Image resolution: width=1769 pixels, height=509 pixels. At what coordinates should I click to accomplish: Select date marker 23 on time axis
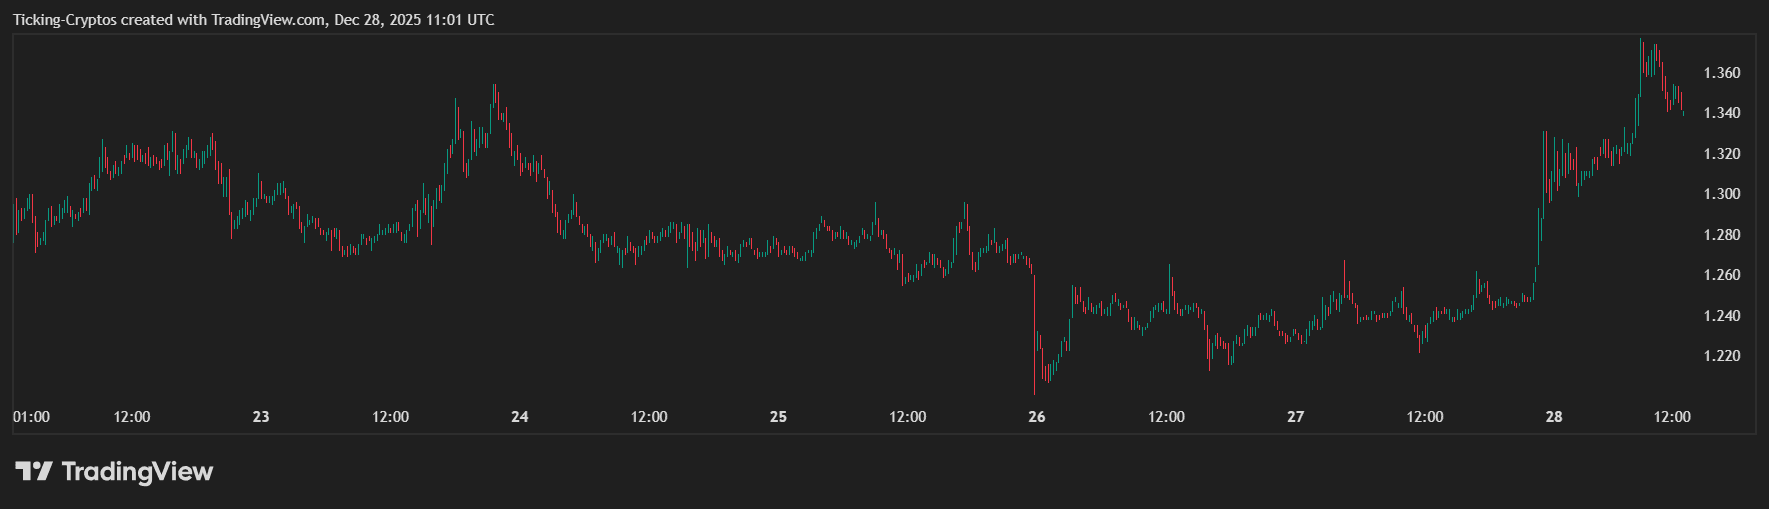coord(261,417)
